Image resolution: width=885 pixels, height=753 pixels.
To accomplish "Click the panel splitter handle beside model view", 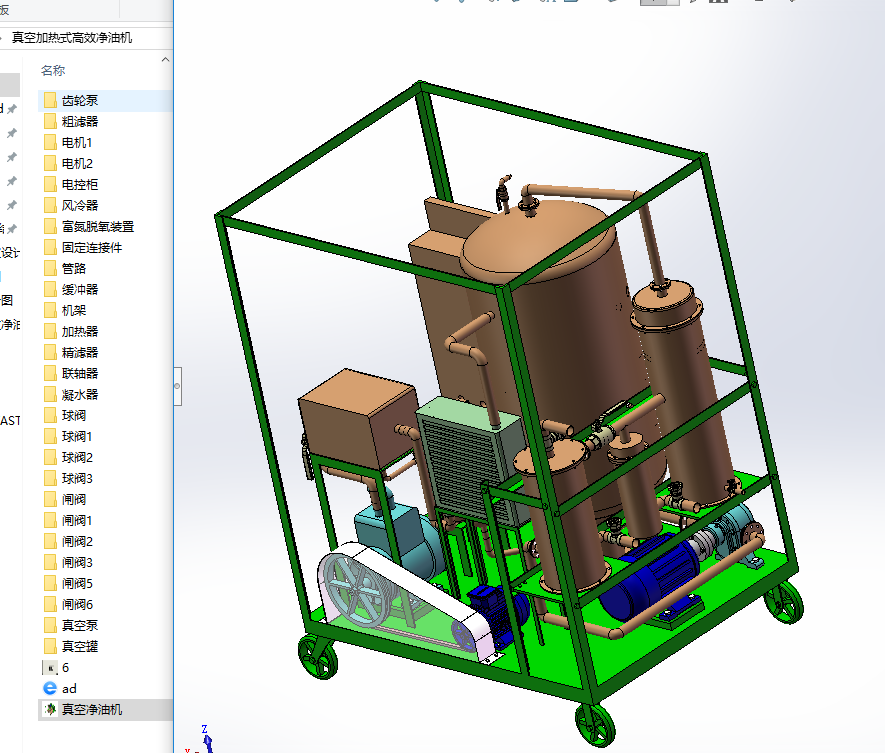I will point(178,386).
